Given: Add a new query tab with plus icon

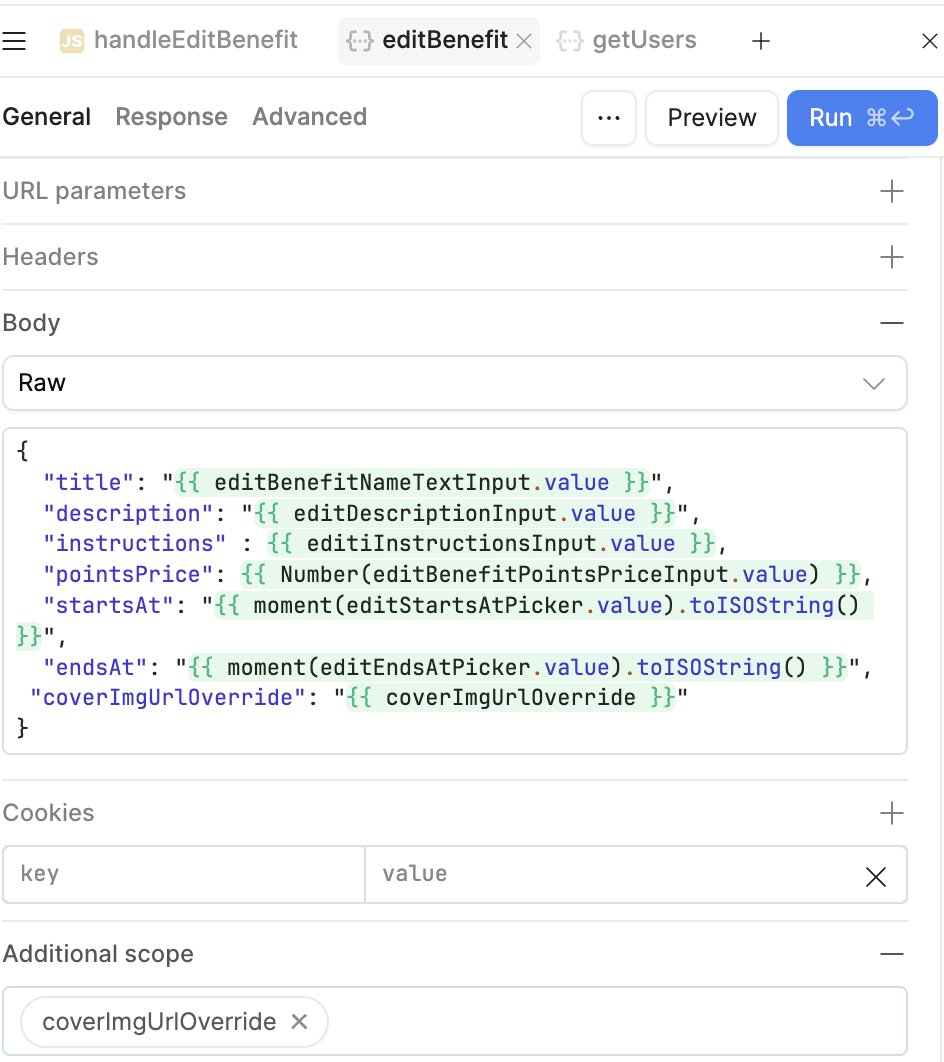Looking at the screenshot, I should click(x=761, y=41).
